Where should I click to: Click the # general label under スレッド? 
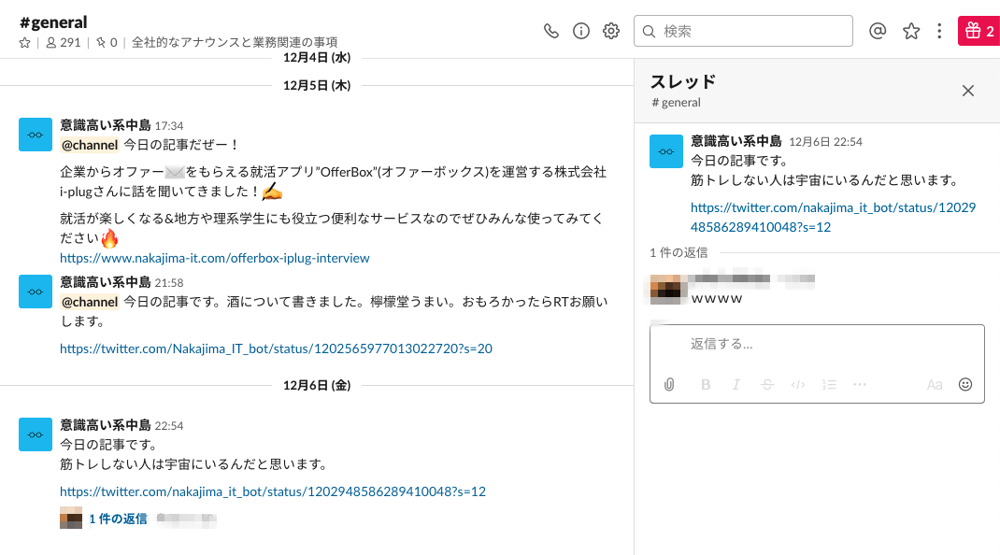(x=676, y=102)
